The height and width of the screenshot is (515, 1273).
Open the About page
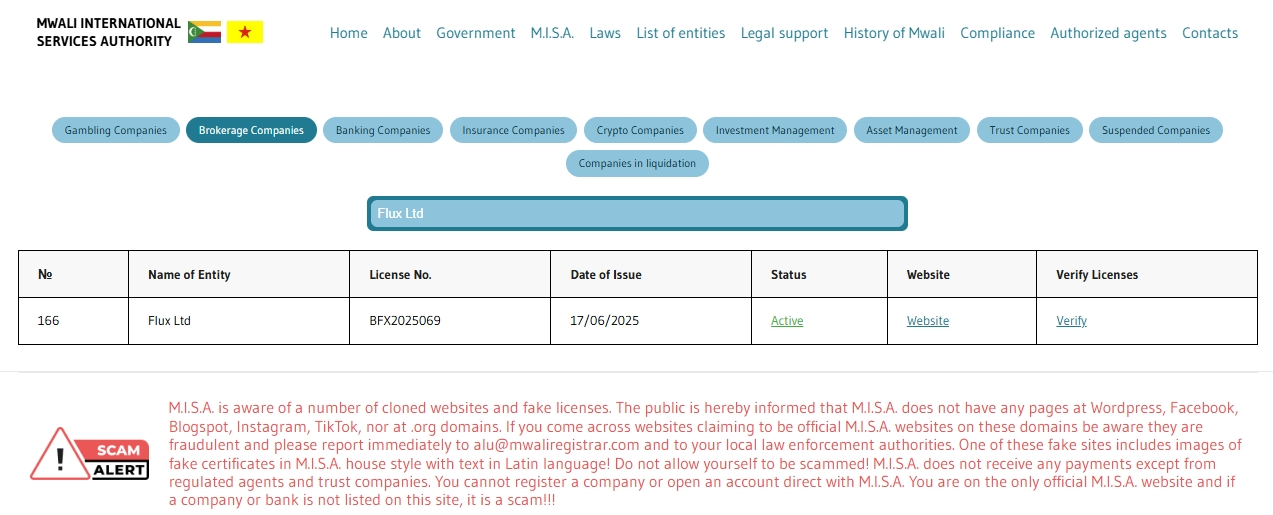[x=402, y=33]
